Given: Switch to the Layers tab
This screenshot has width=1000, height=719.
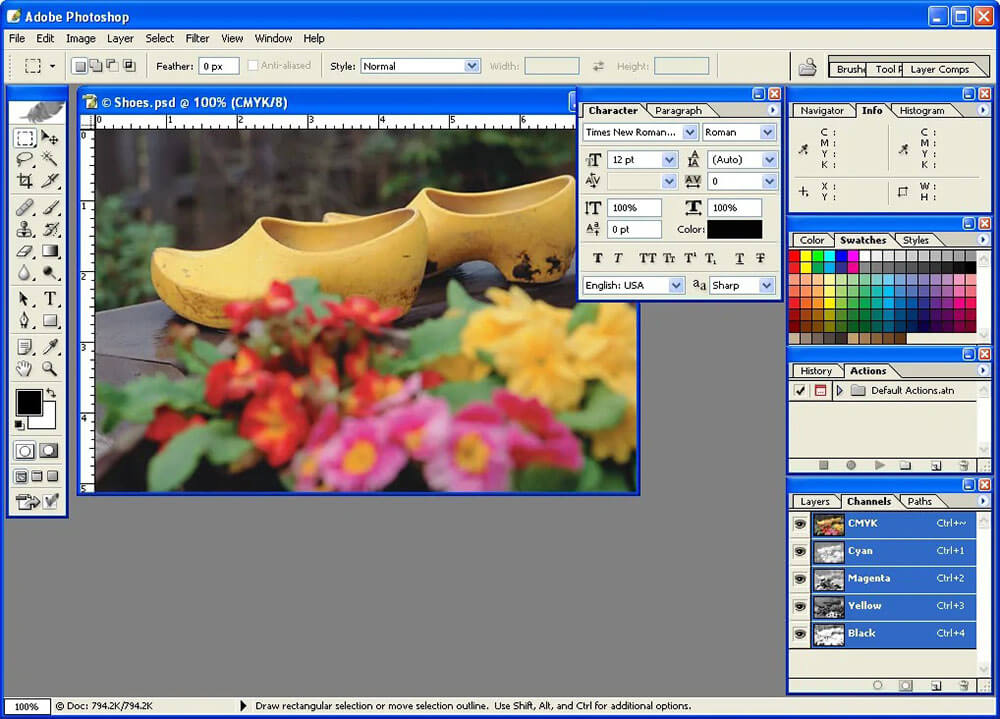Looking at the screenshot, I should coord(814,501).
